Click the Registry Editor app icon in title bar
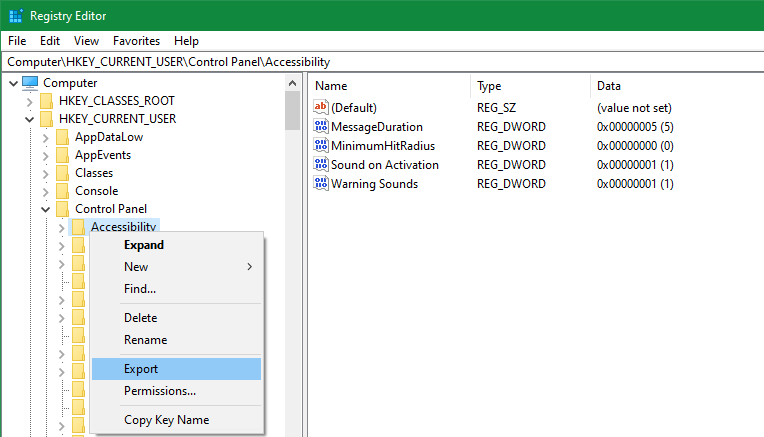The width and height of the screenshot is (764, 437). point(15,16)
